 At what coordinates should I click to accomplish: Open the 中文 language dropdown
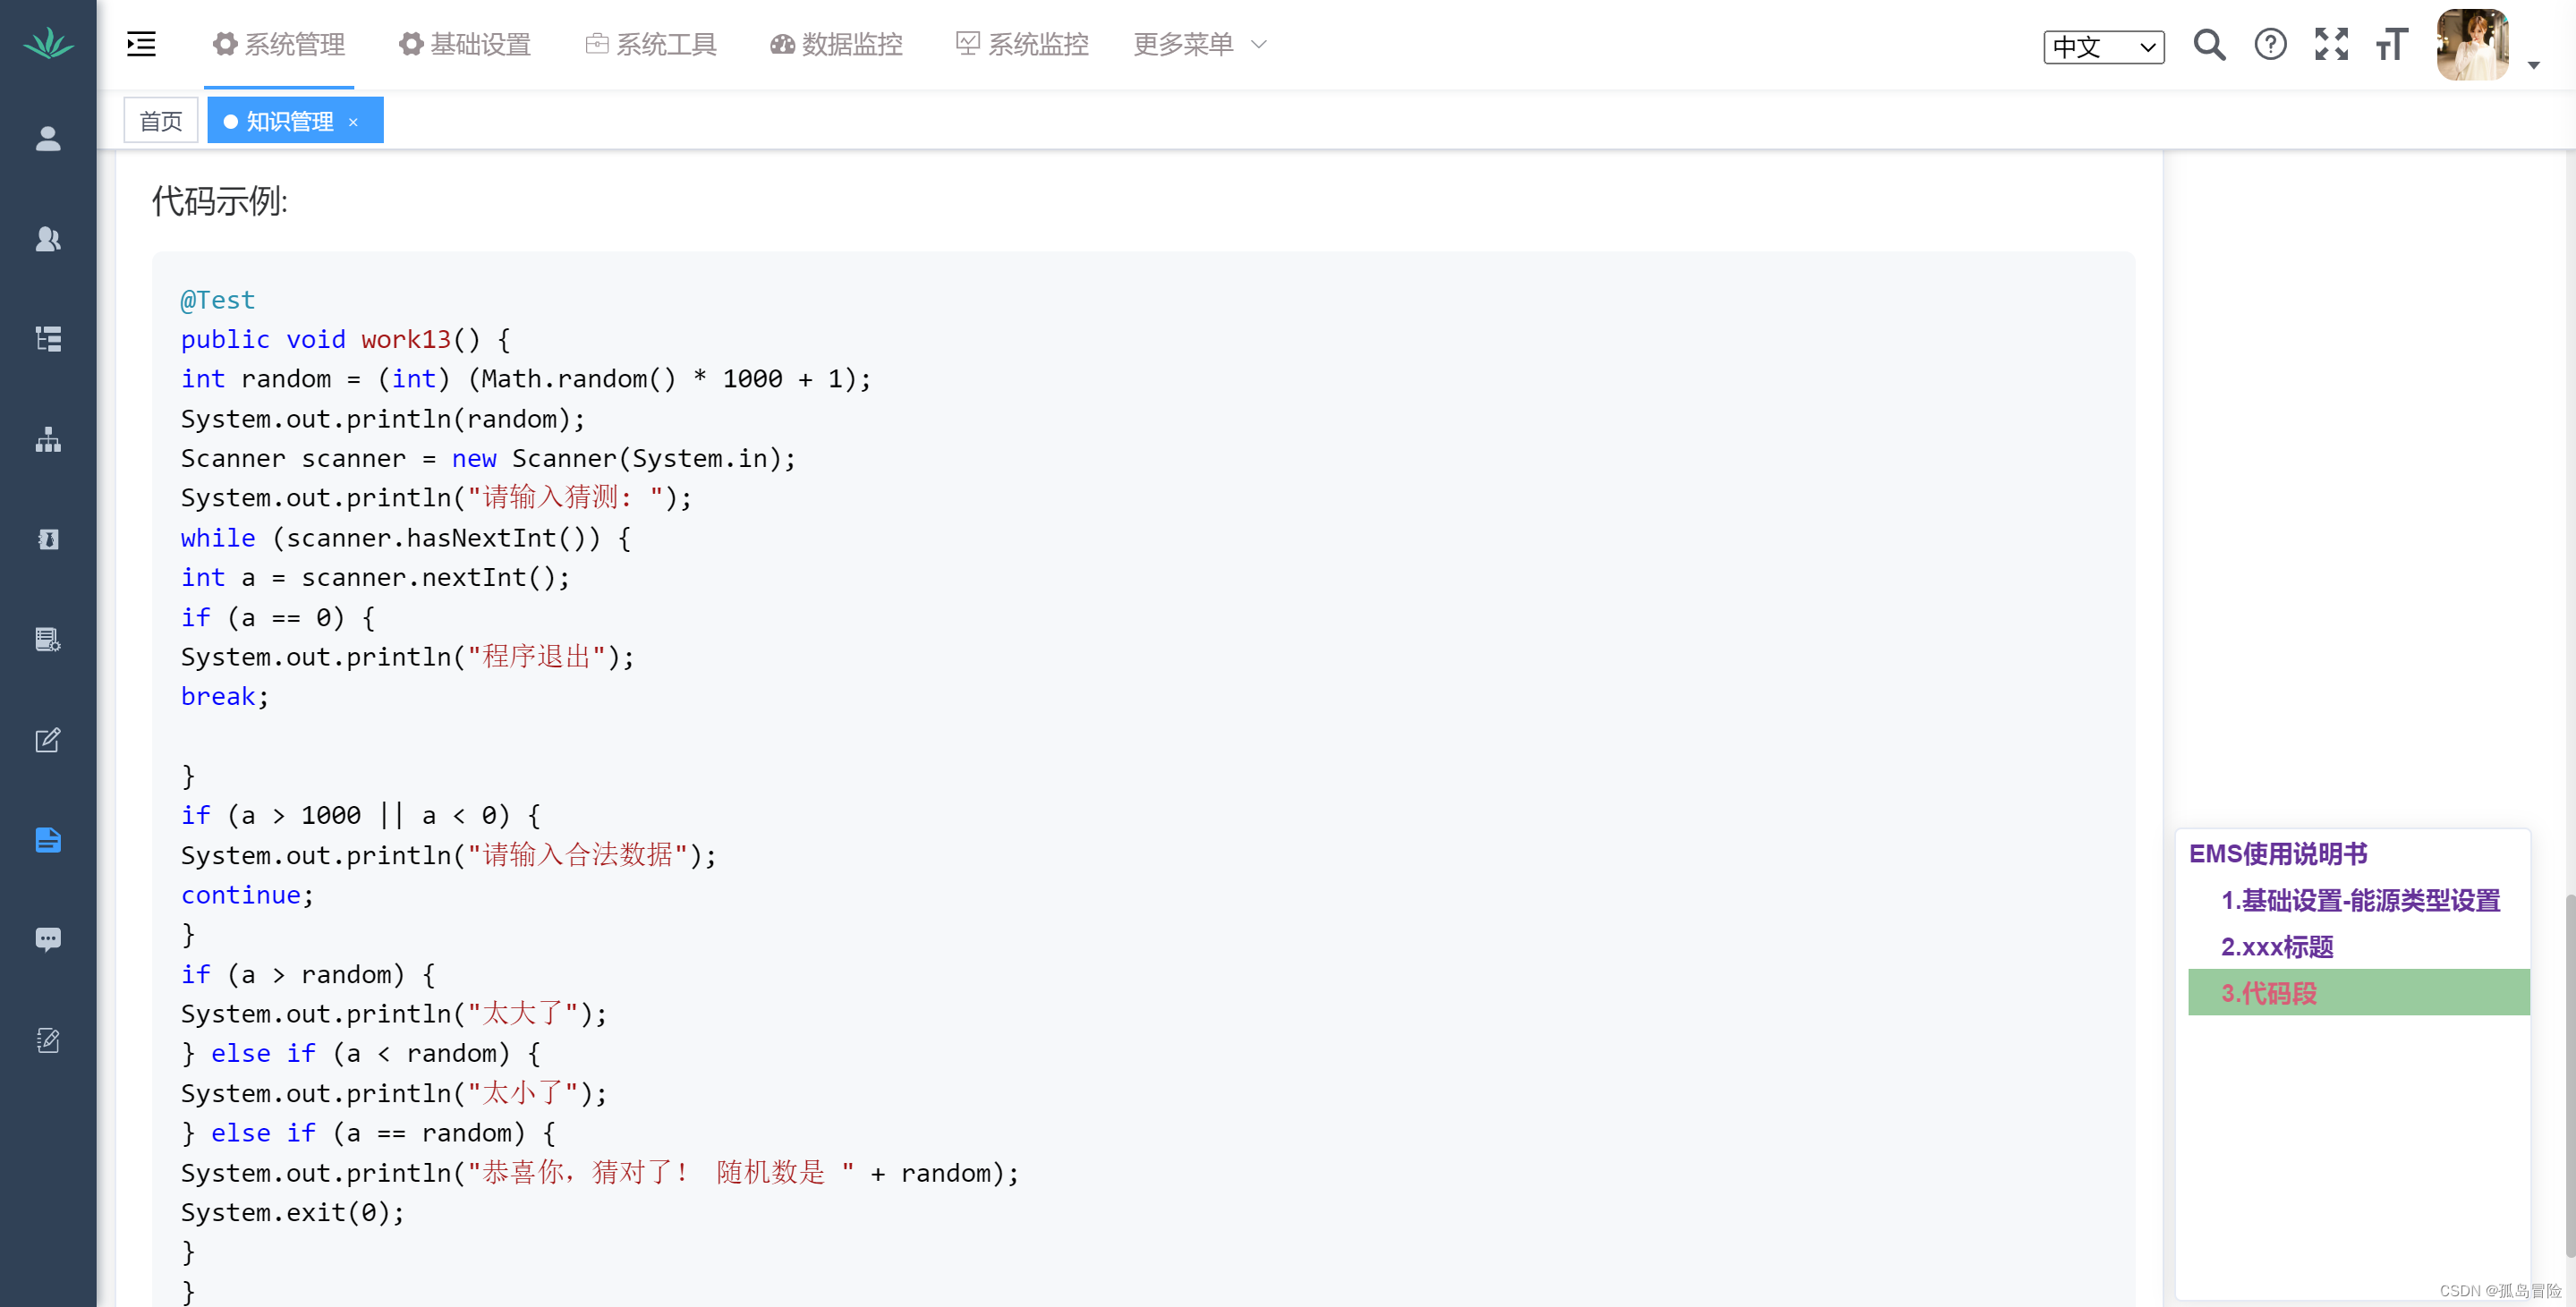[2104, 43]
